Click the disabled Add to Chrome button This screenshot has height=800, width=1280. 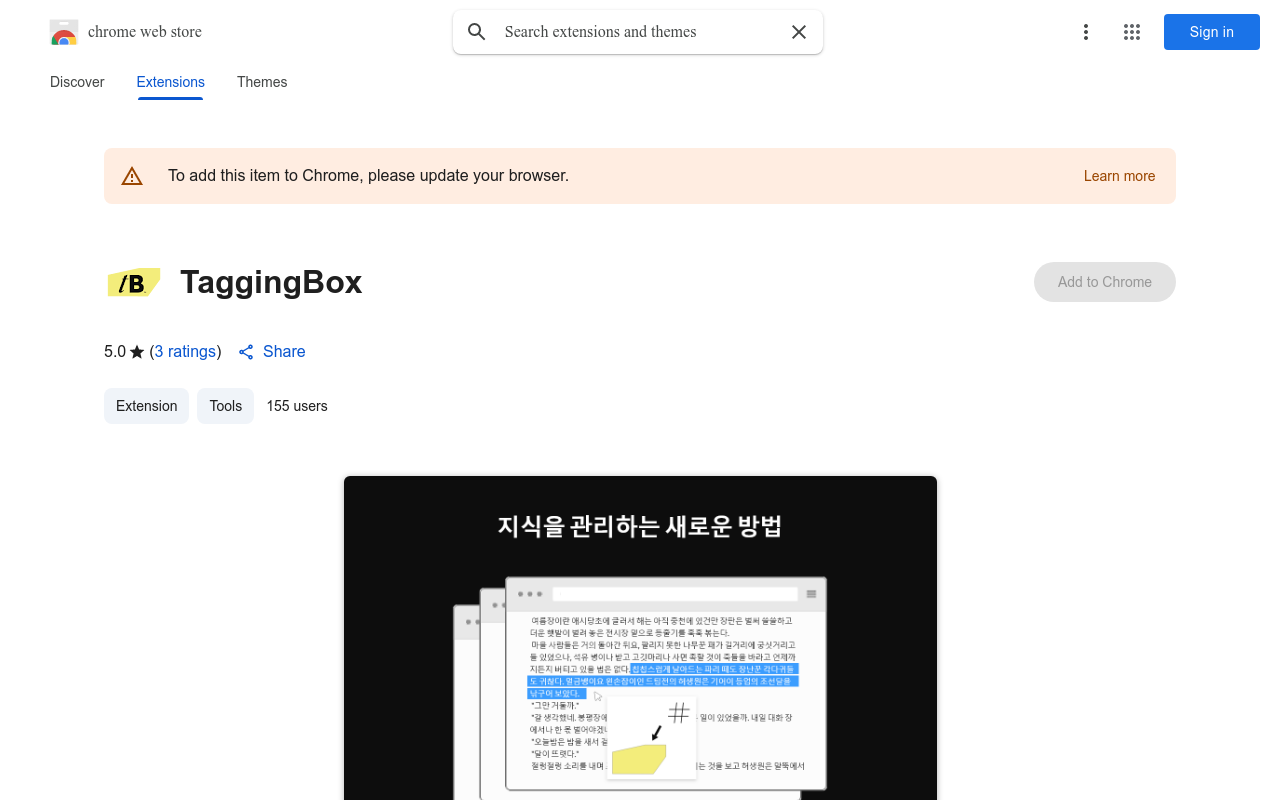[1104, 282]
